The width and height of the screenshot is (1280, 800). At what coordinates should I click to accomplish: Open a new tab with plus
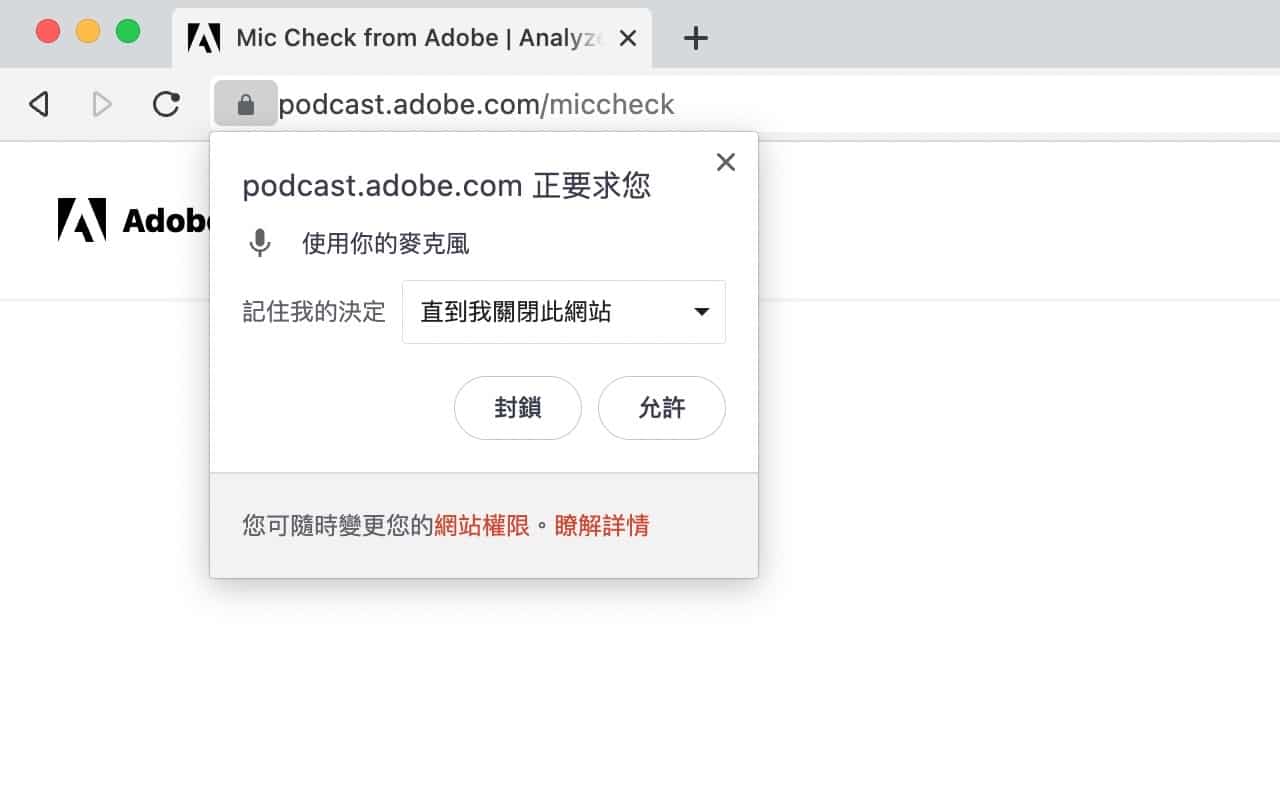point(695,39)
